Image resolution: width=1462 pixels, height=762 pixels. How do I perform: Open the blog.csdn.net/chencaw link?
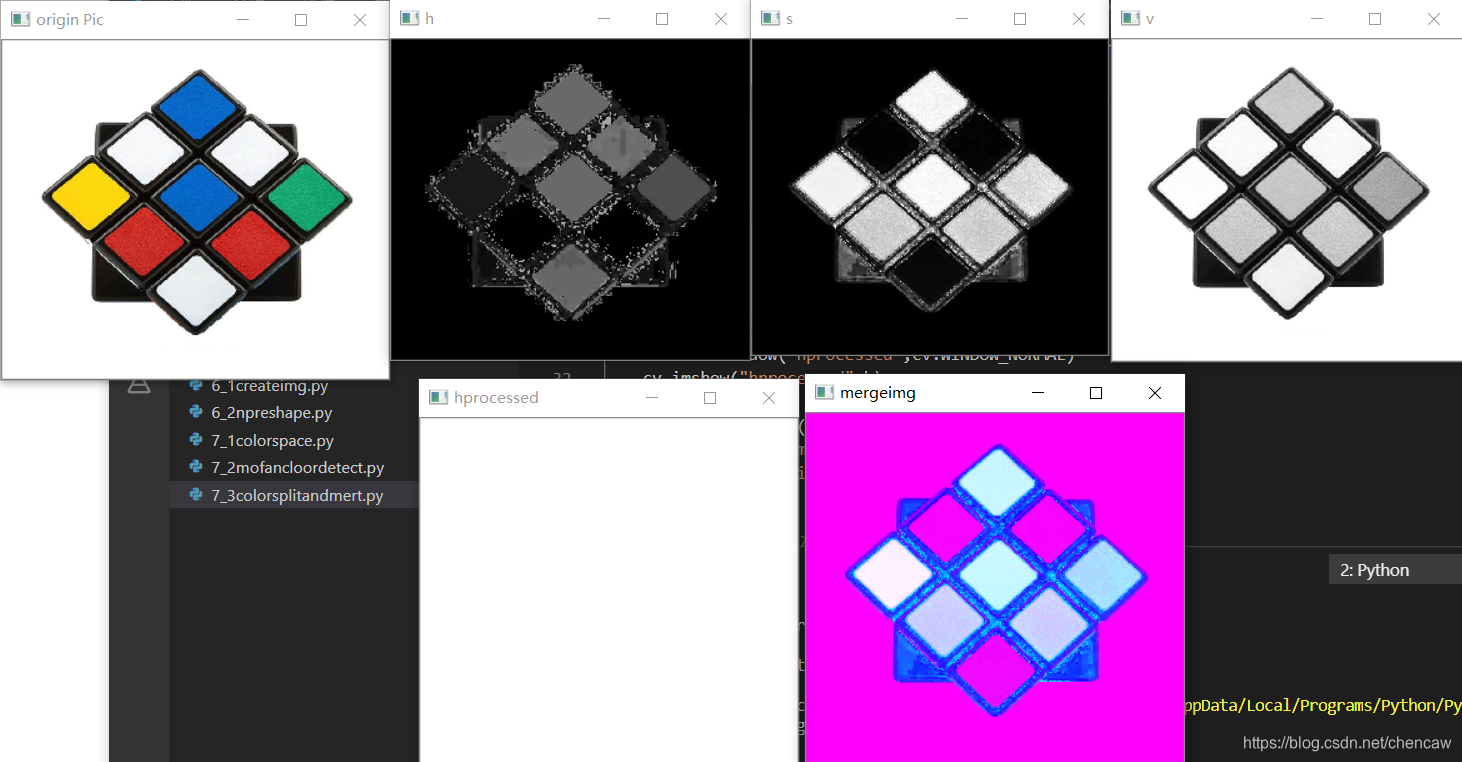[1346, 743]
